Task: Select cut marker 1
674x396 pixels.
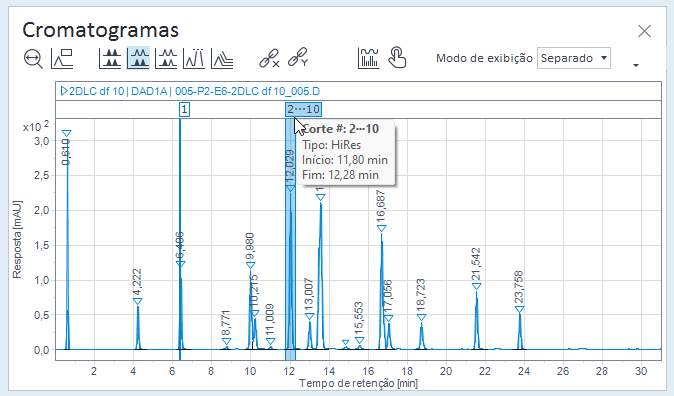Action: [184, 110]
